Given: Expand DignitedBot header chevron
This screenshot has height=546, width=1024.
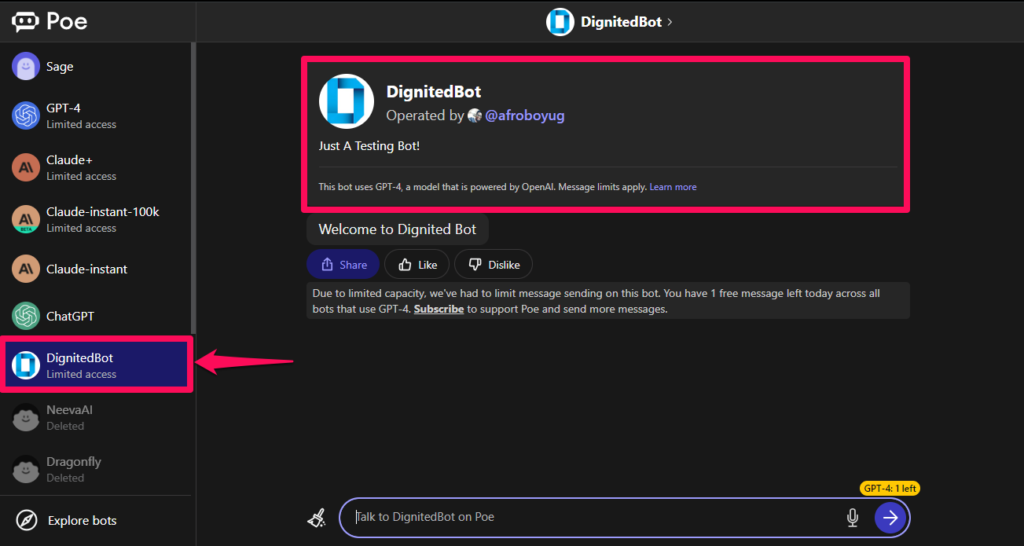Looking at the screenshot, I should click(669, 22).
